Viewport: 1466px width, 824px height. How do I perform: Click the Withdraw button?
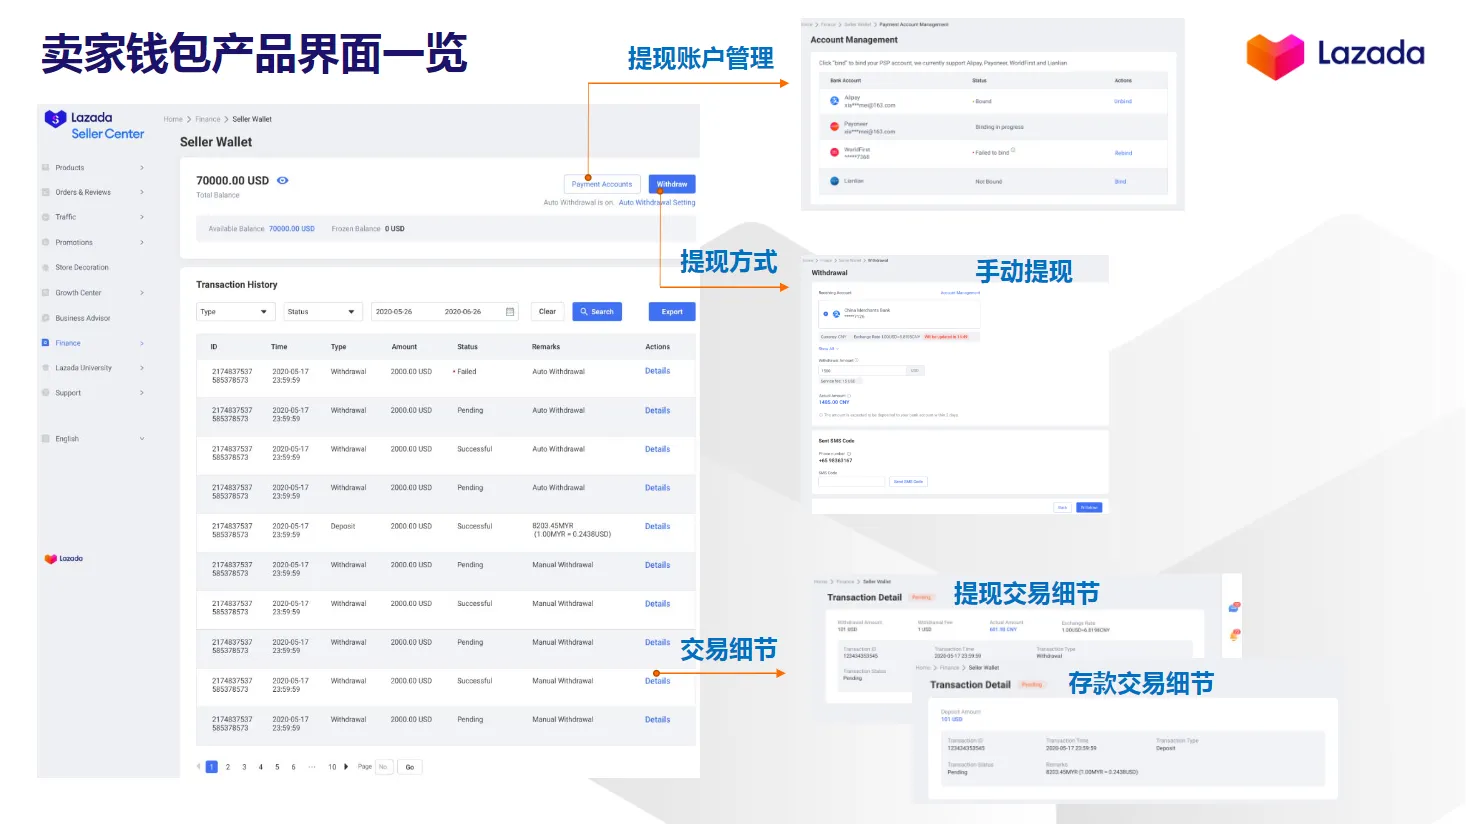pyautogui.click(x=671, y=184)
